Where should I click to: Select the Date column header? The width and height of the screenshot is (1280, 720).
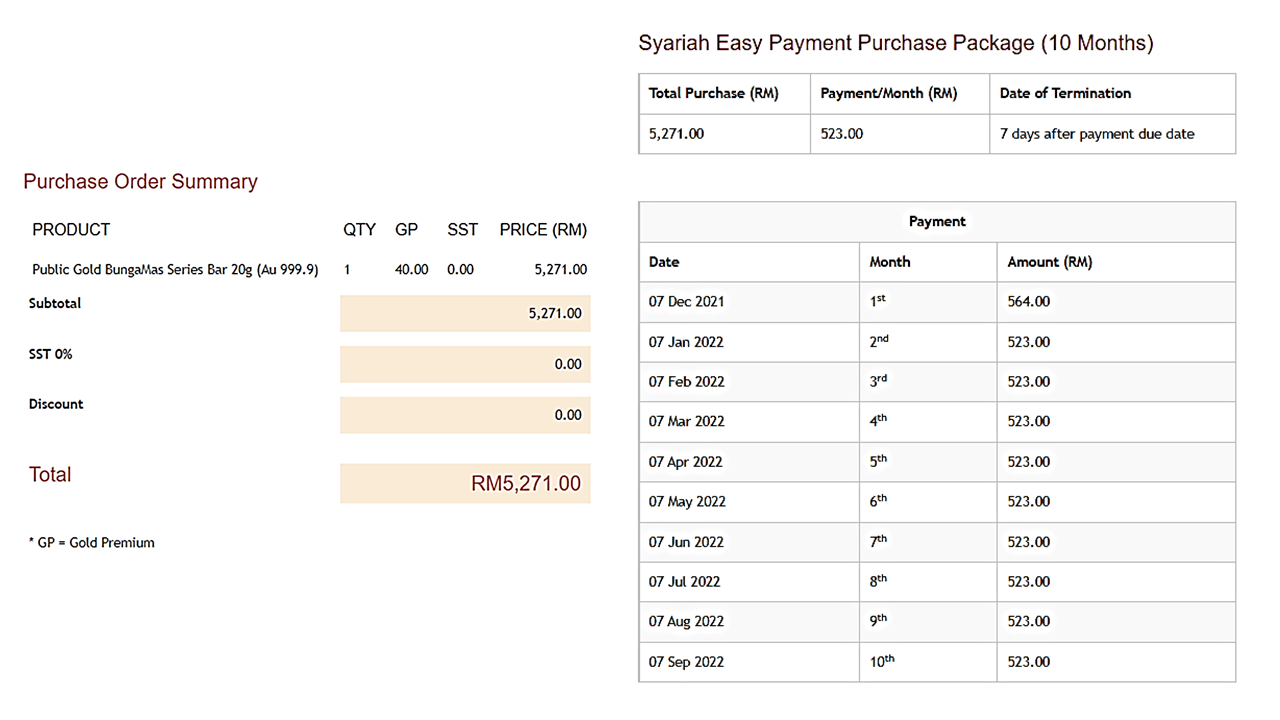[x=664, y=262]
